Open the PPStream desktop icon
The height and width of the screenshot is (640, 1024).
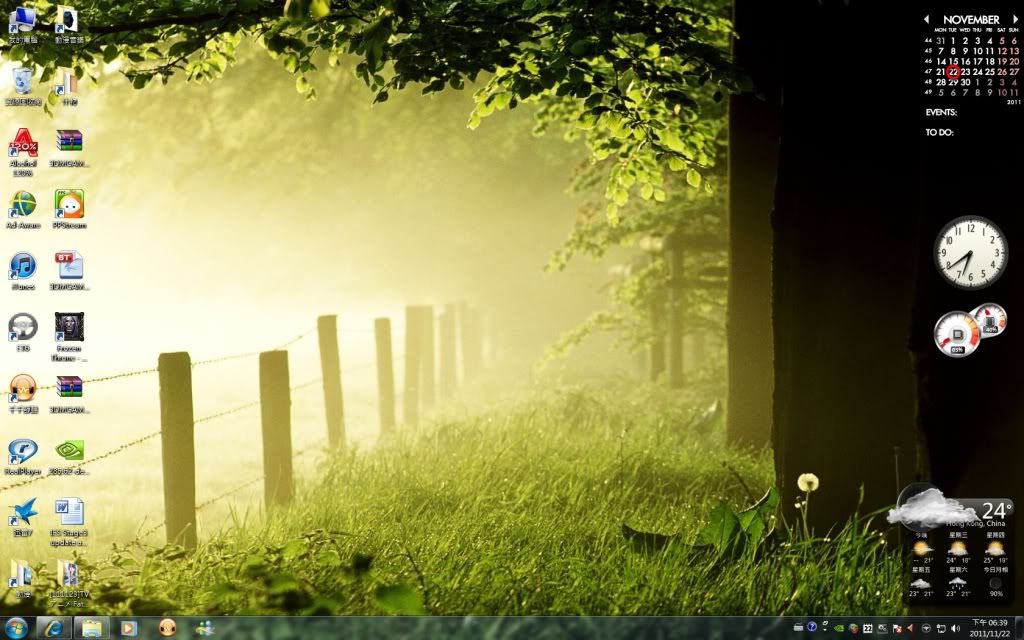click(x=69, y=205)
